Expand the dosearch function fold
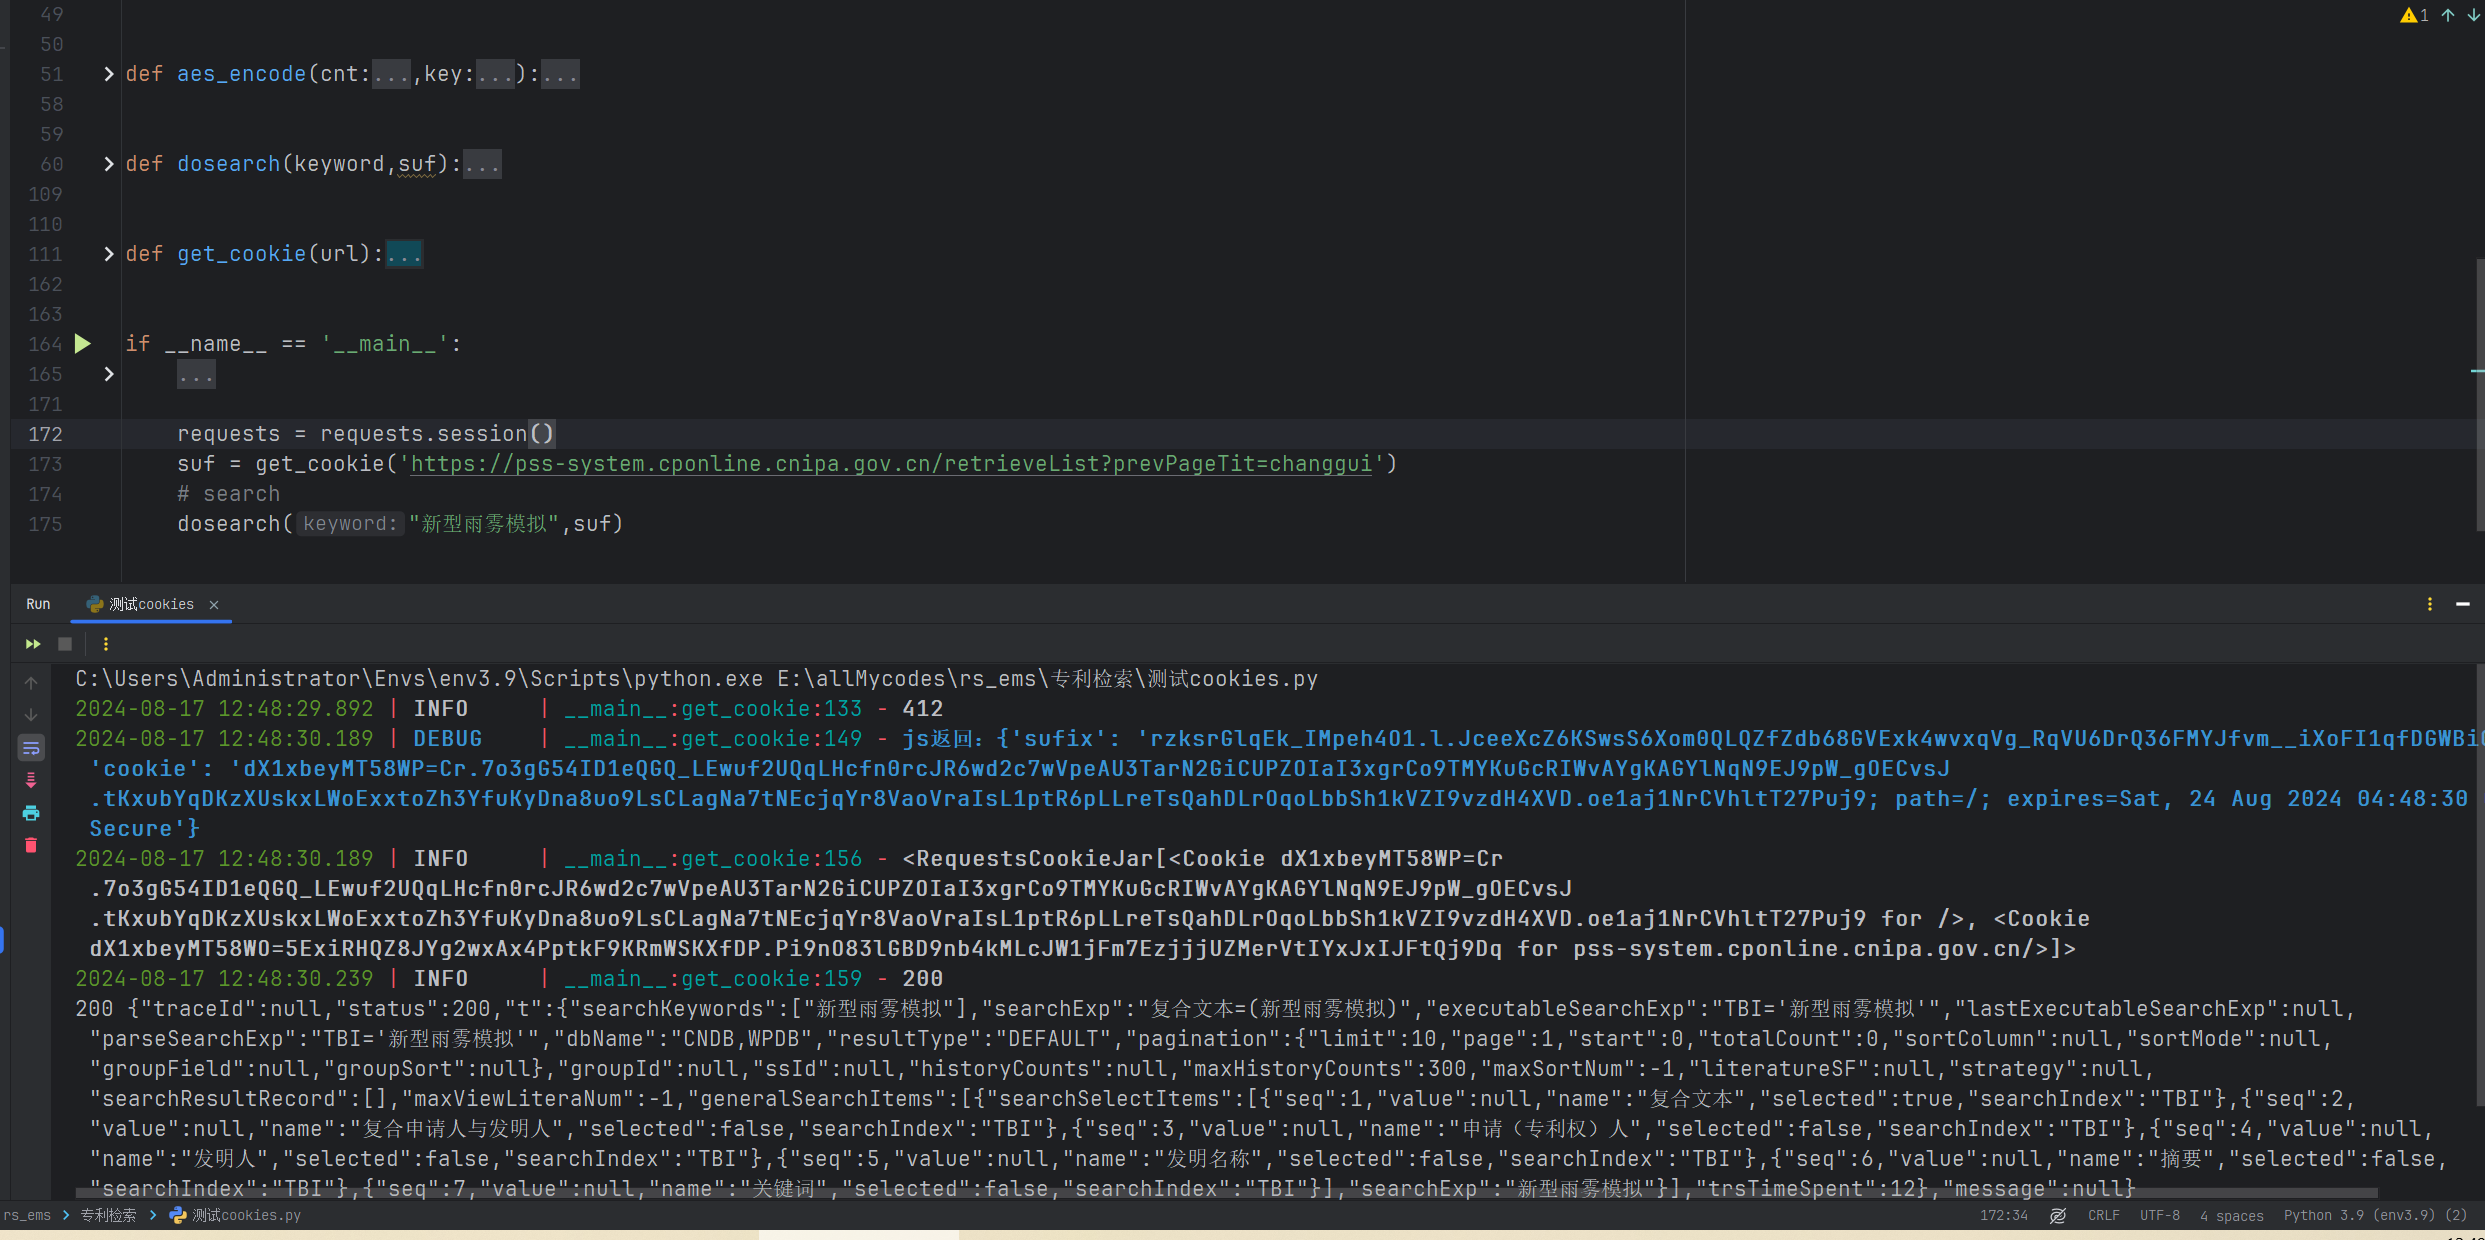 coord(109,164)
